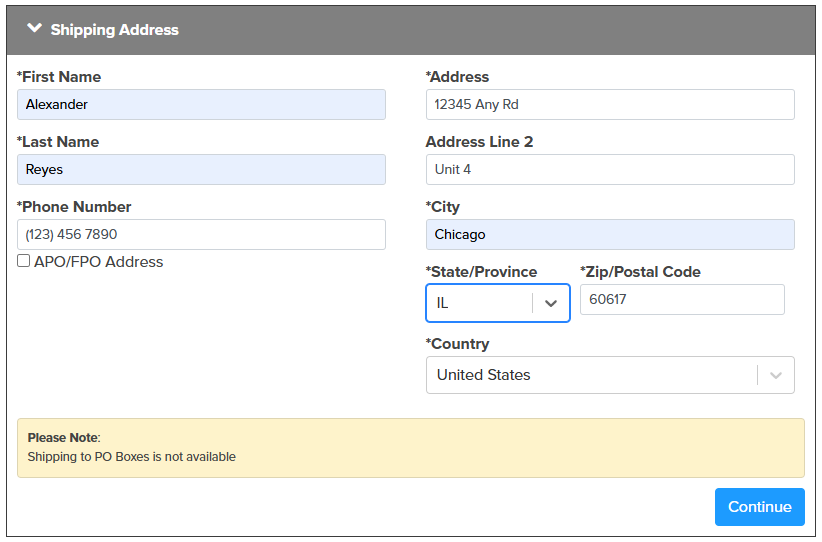822x542 pixels.
Task: Focus the Address field showing 12345 Any Rd
Action: pyautogui.click(x=610, y=104)
